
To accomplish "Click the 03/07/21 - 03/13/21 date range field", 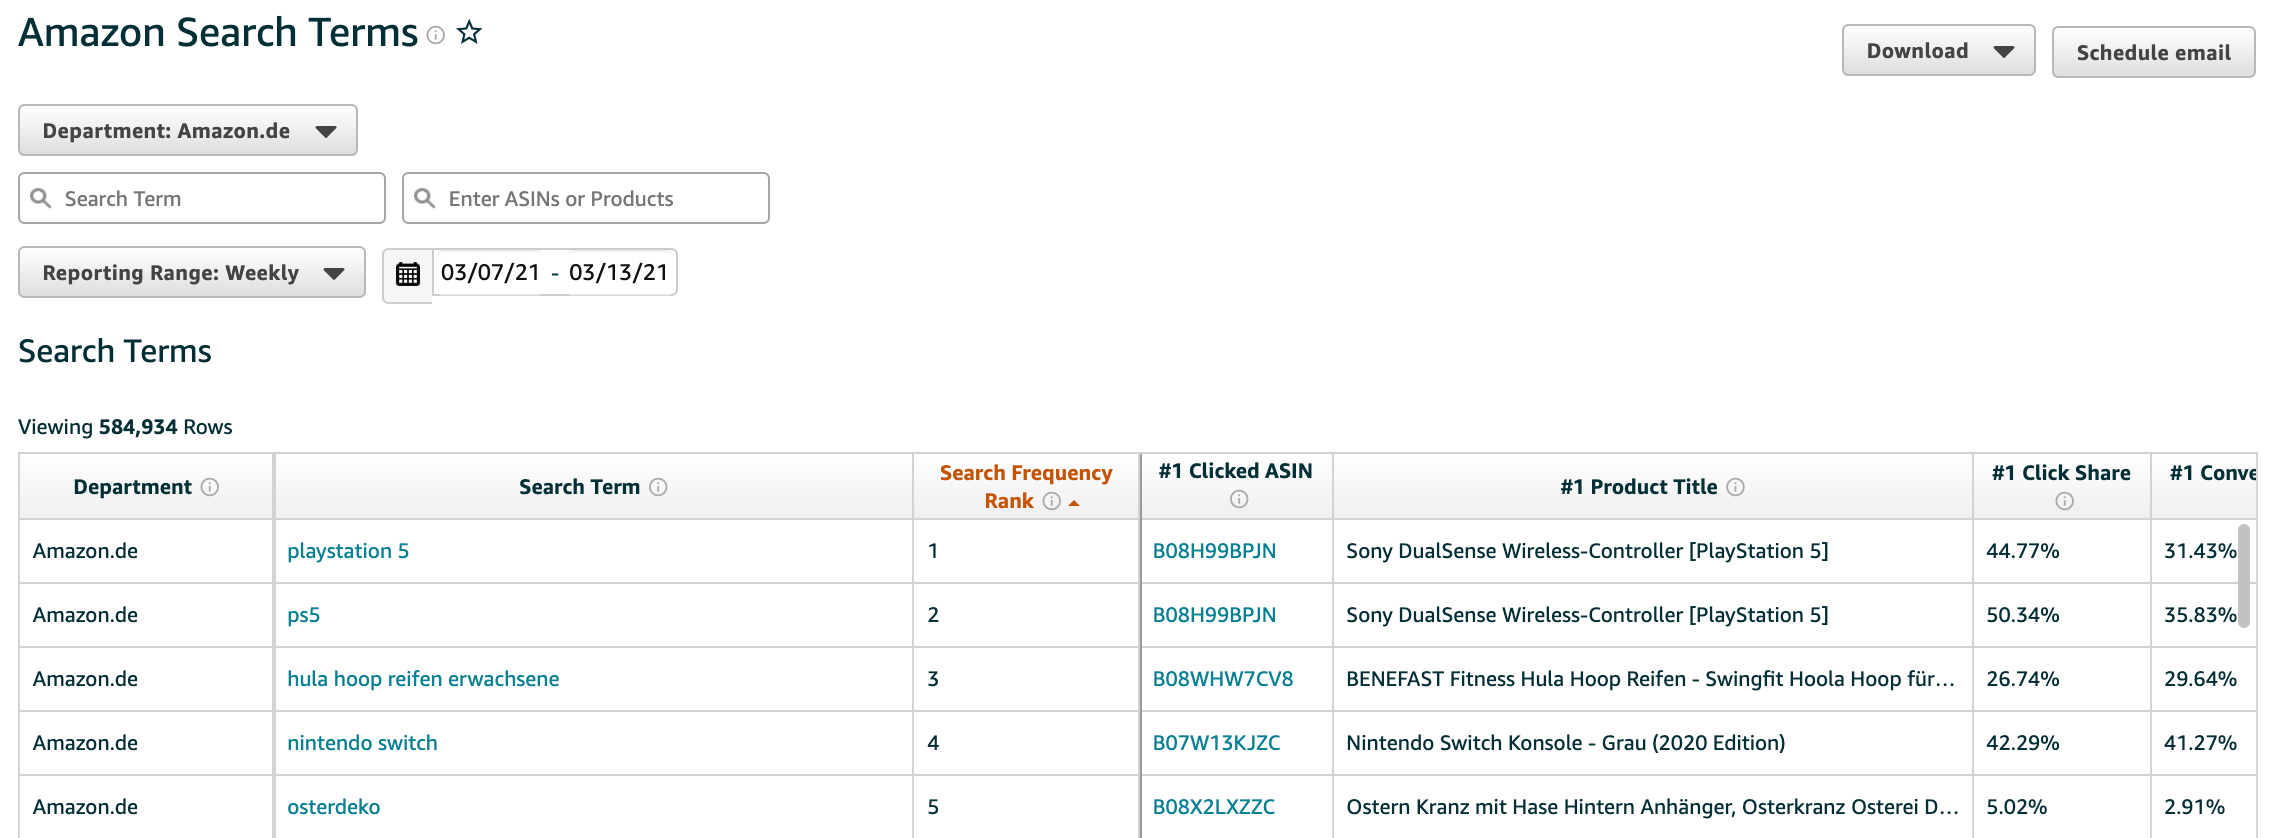I will [554, 273].
